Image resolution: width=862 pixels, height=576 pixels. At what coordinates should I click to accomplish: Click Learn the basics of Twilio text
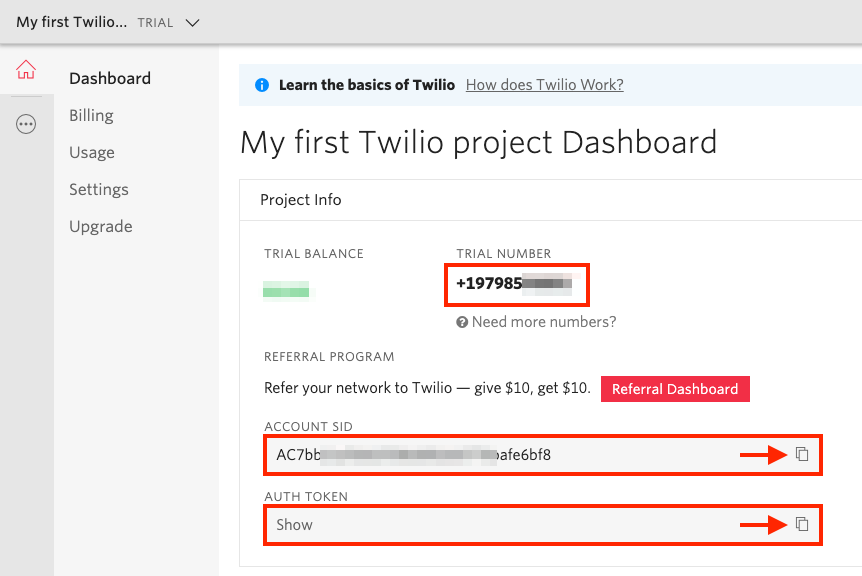pyautogui.click(x=367, y=85)
